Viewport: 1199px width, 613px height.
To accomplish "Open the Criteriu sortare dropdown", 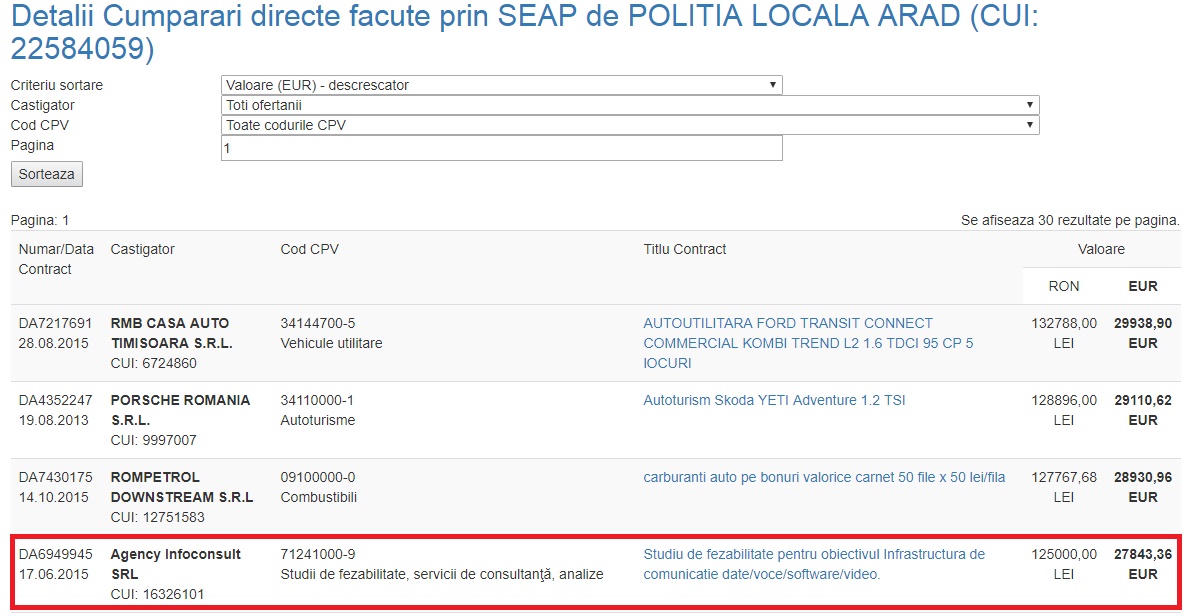I will pyautogui.click(x=501, y=85).
